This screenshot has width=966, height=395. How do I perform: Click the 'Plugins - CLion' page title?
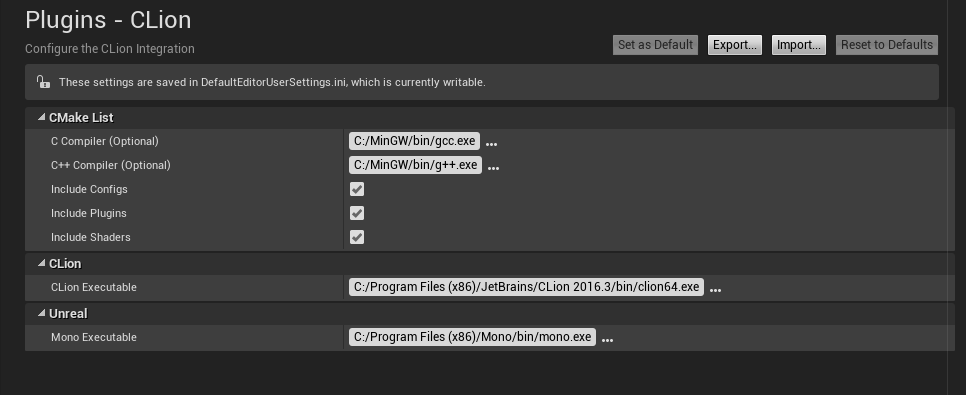pos(108,20)
